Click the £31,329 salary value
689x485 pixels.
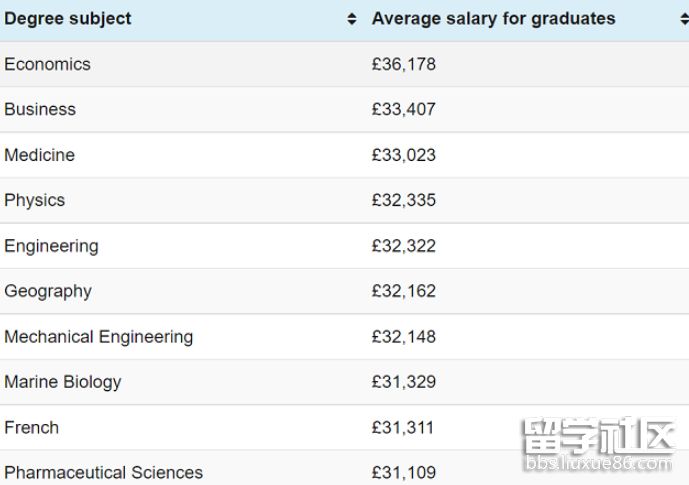404,382
